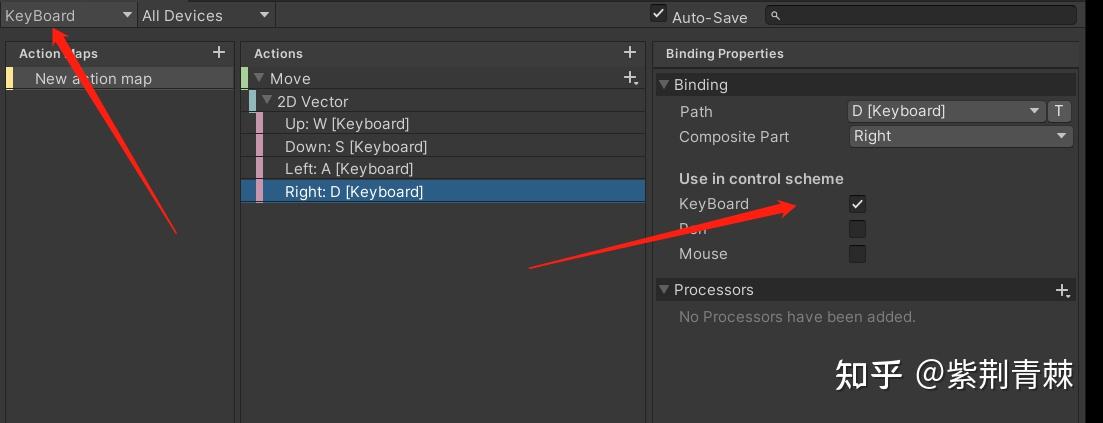Image resolution: width=1103 pixels, height=423 pixels.
Task: Open the All Devices dropdown
Action: 206,15
